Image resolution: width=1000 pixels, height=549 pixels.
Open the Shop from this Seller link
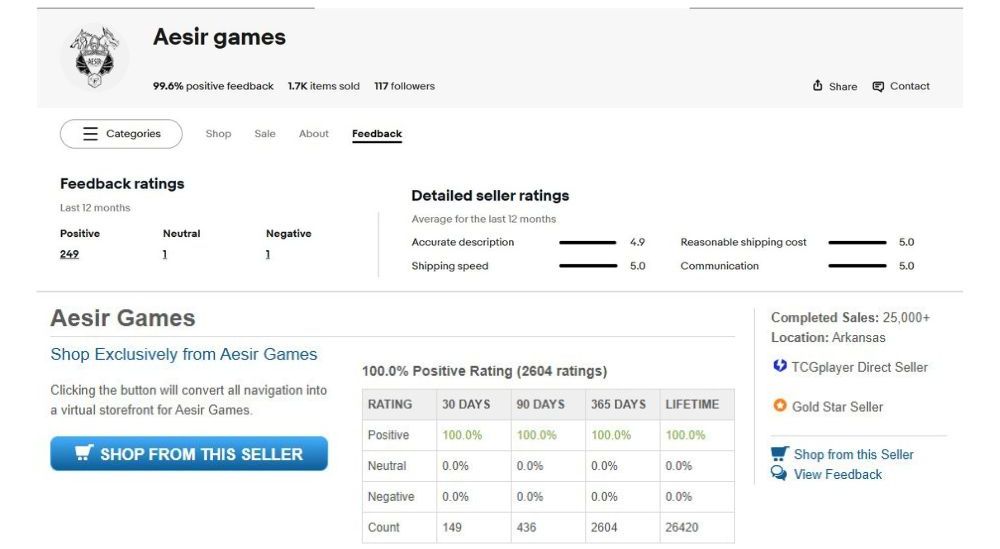853,455
